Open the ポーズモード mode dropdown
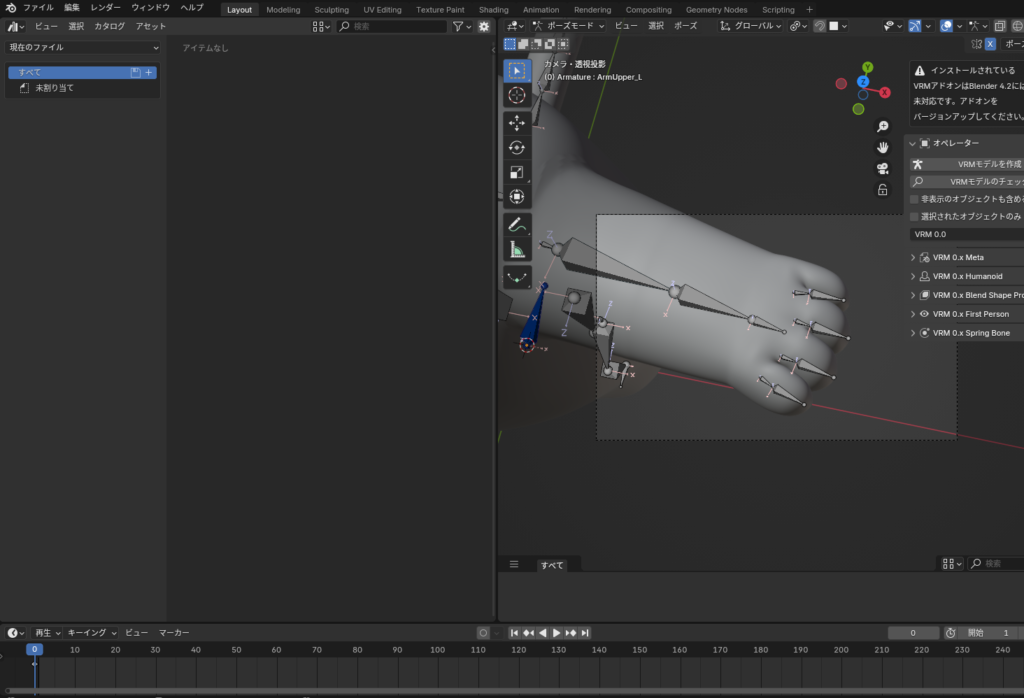Image resolution: width=1024 pixels, height=698 pixels. [x=569, y=26]
